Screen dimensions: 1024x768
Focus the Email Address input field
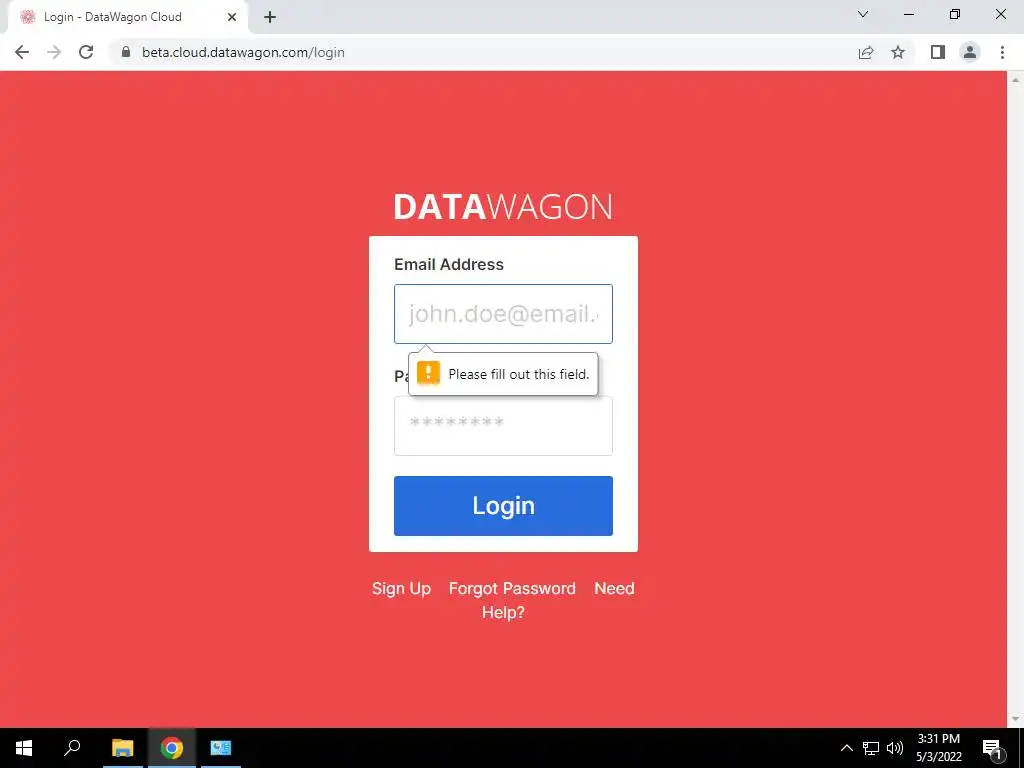click(x=503, y=313)
